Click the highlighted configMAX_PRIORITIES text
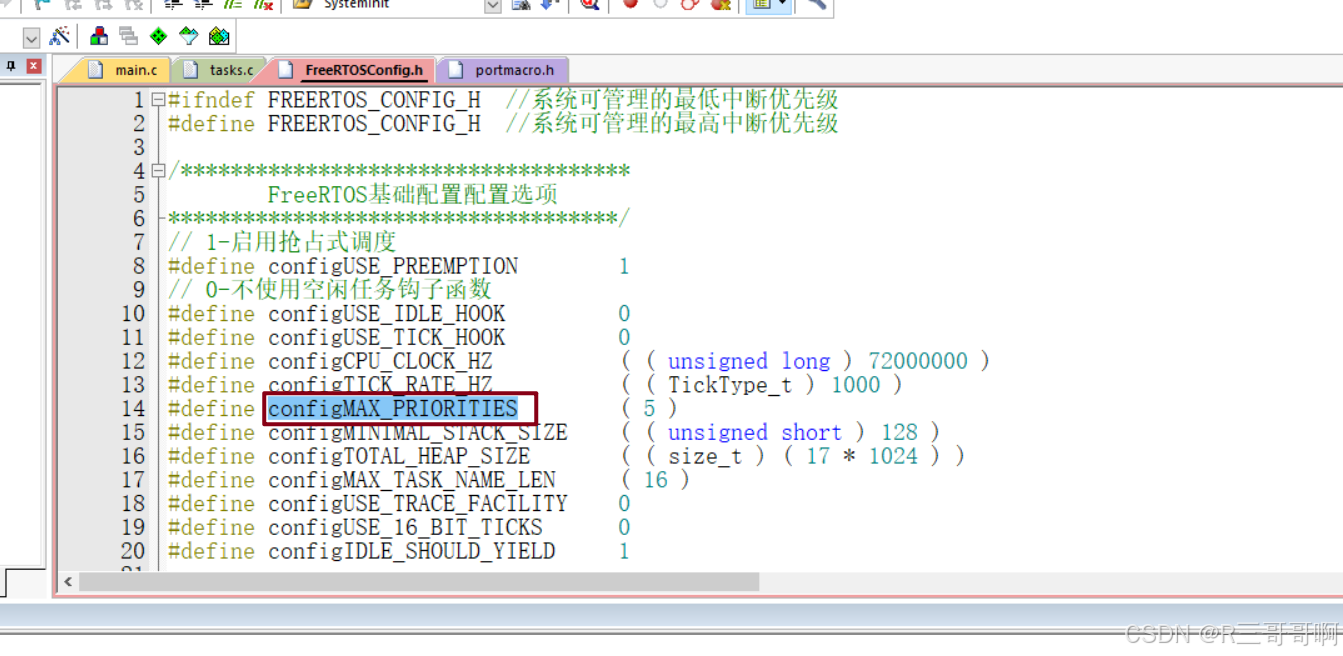 coord(393,408)
